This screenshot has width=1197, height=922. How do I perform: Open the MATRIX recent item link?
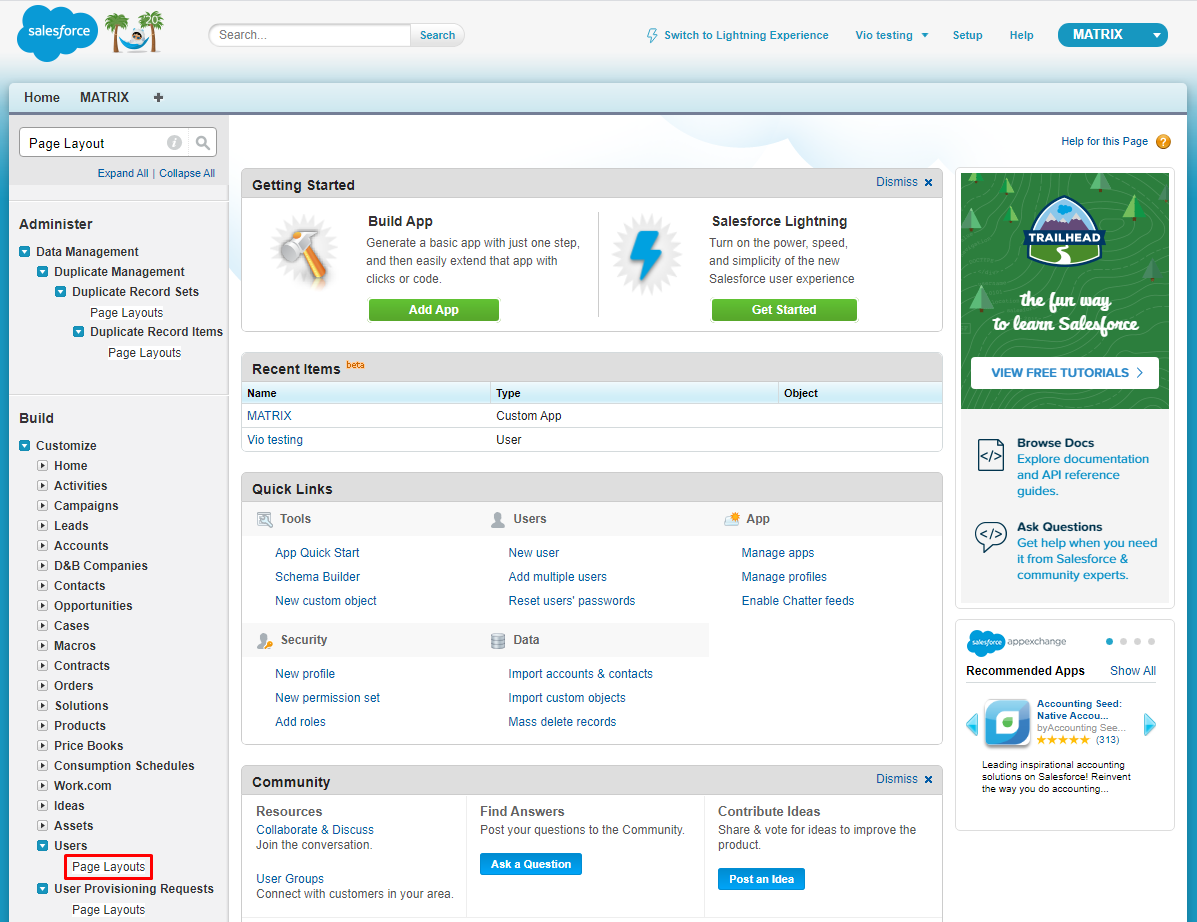pos(269,416)
